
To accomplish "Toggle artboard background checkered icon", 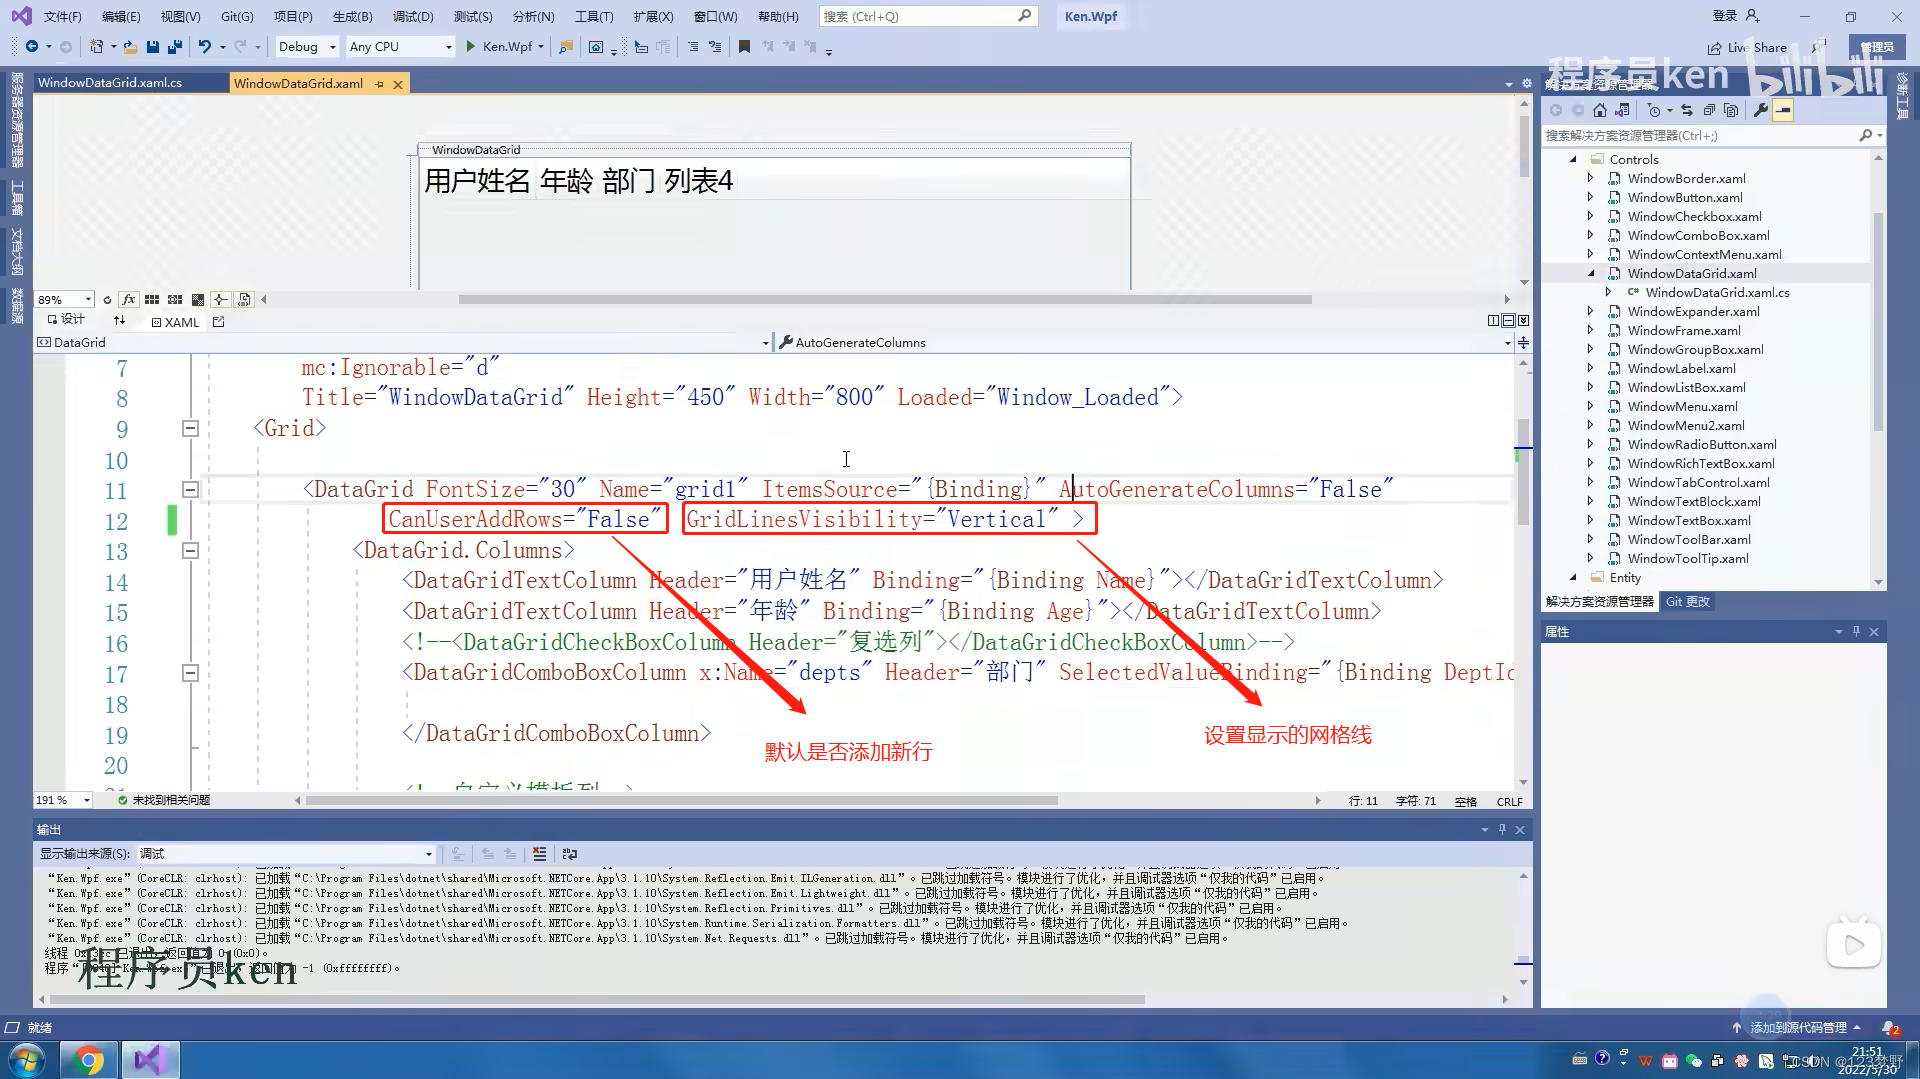I will tap(198, 299).
